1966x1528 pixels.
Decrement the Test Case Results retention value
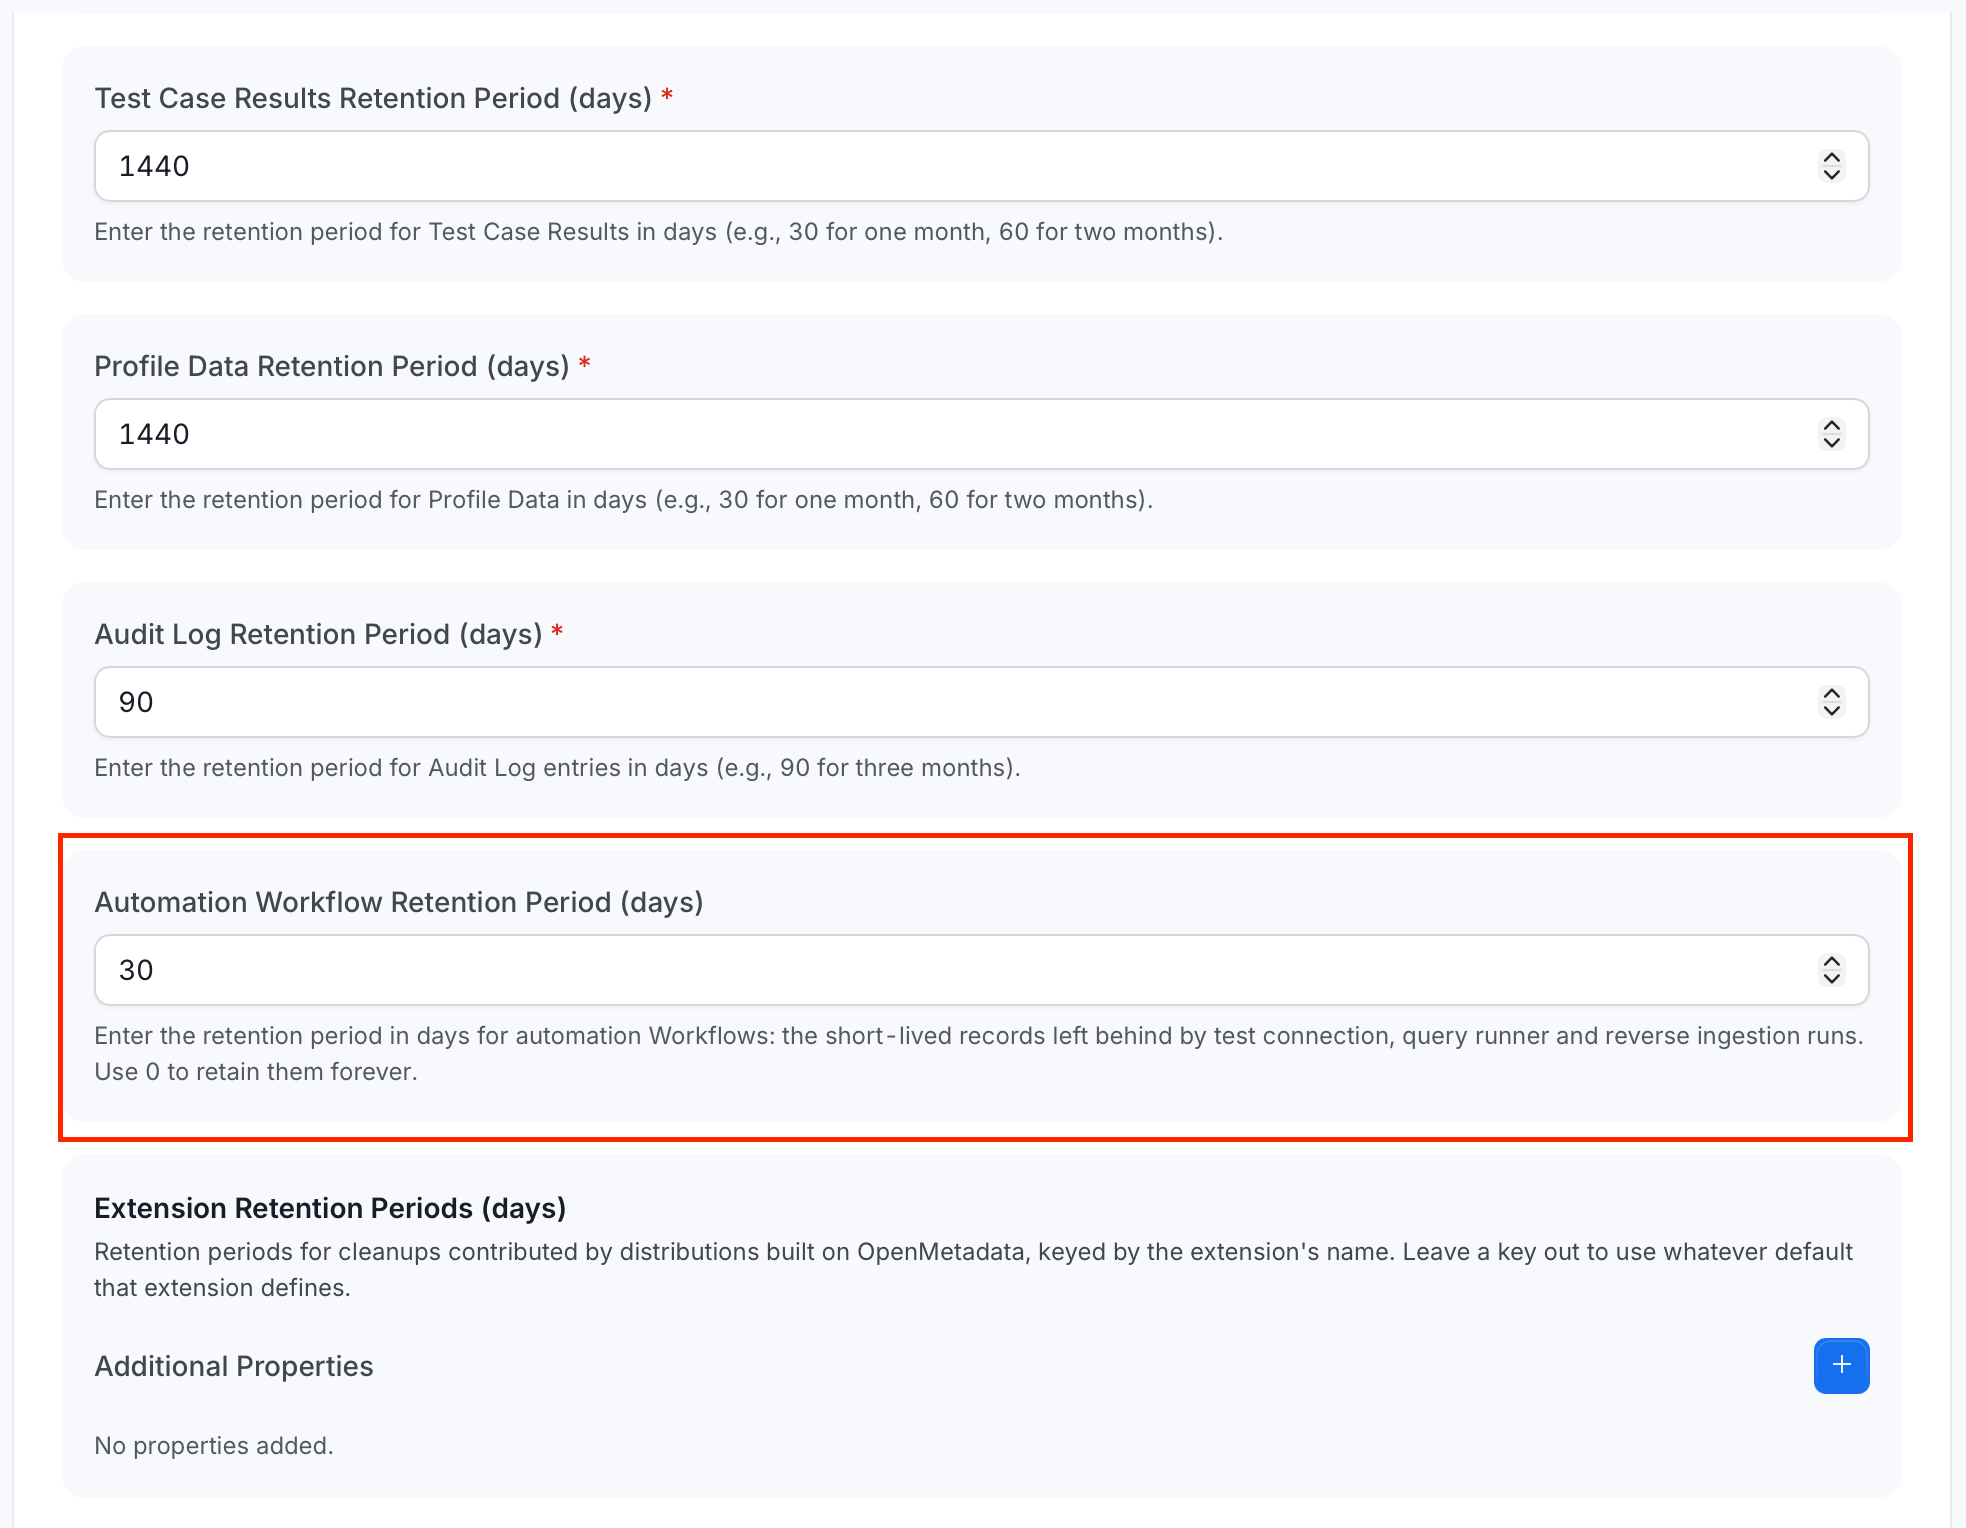point(1831,174)
